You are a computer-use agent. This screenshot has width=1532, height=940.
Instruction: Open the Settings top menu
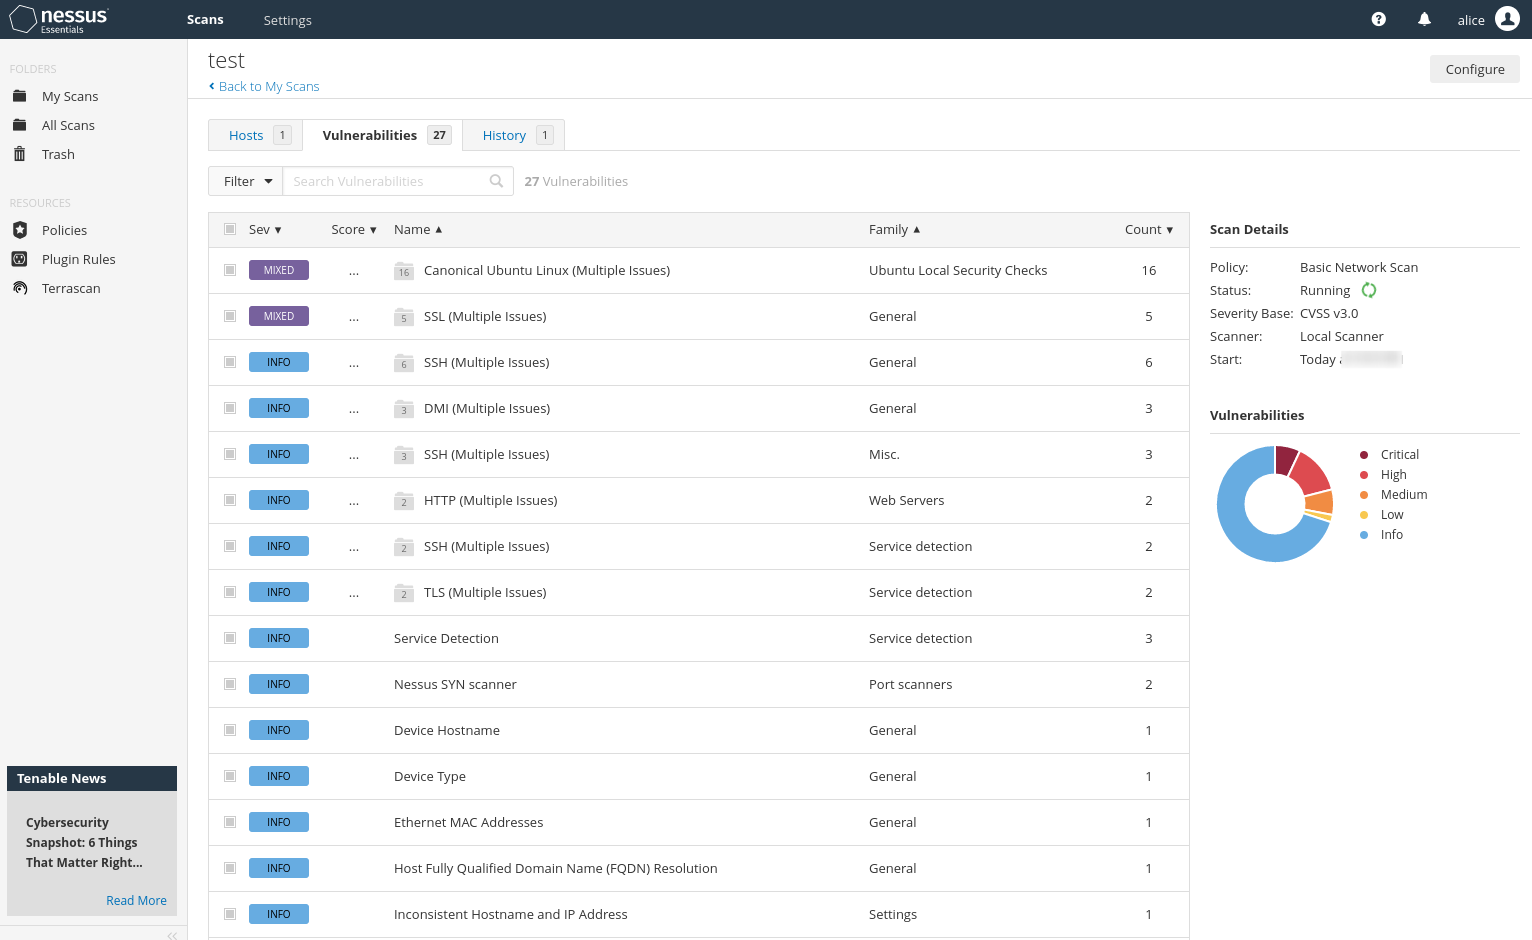tap(288, 20)
